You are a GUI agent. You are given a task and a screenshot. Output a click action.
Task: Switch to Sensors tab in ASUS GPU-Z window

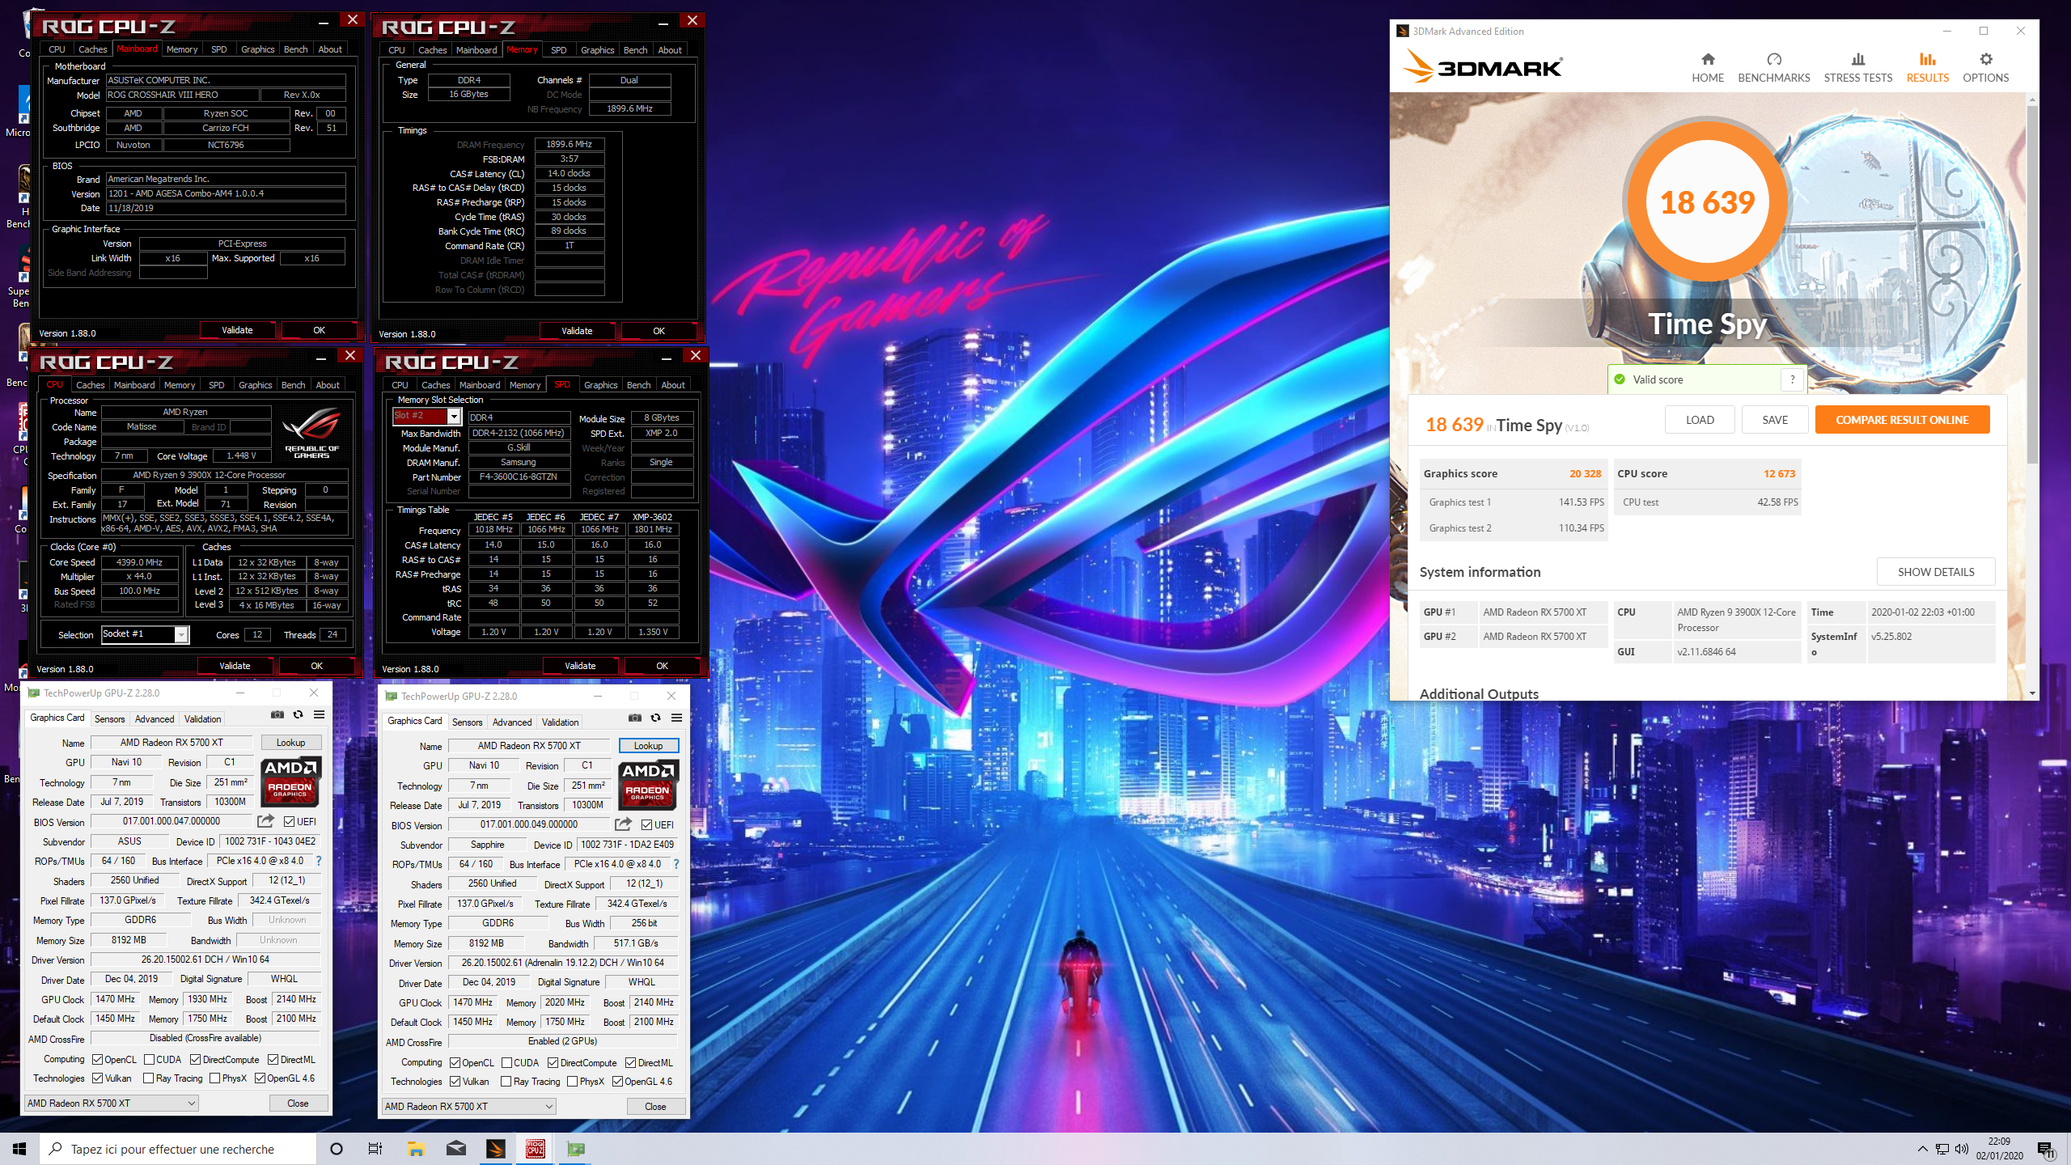tap(109, 719)
